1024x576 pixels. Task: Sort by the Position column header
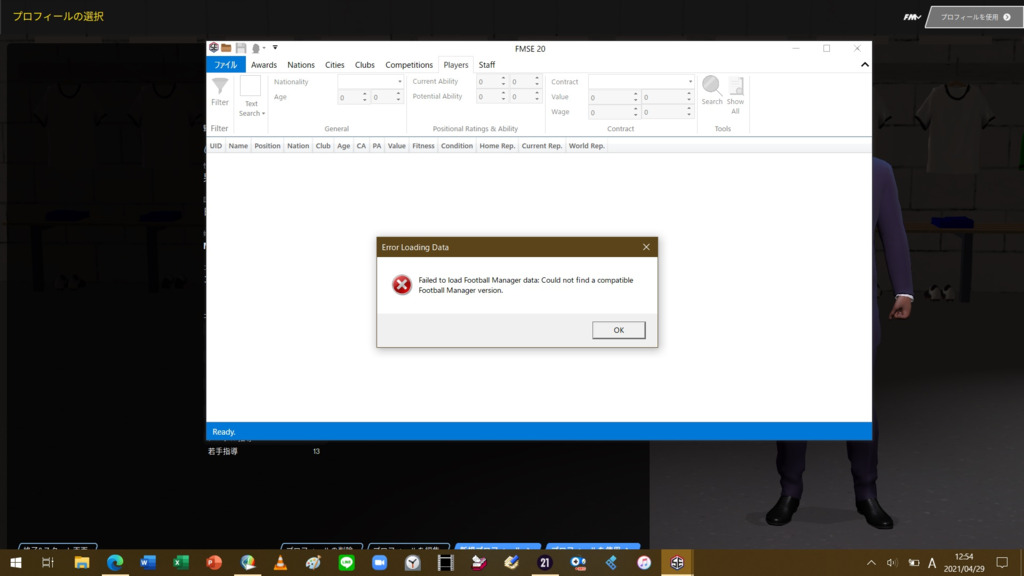tap(267, 146)
